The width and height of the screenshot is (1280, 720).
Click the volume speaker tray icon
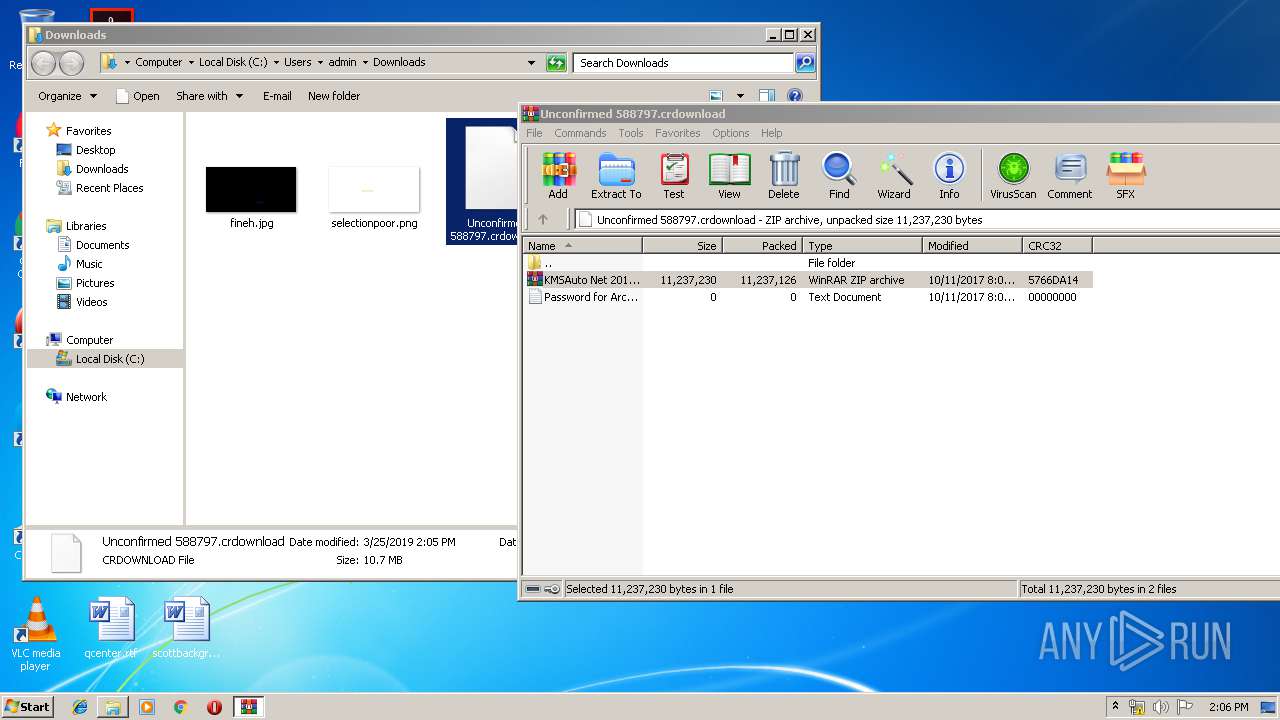click(x=1160, y=707)
